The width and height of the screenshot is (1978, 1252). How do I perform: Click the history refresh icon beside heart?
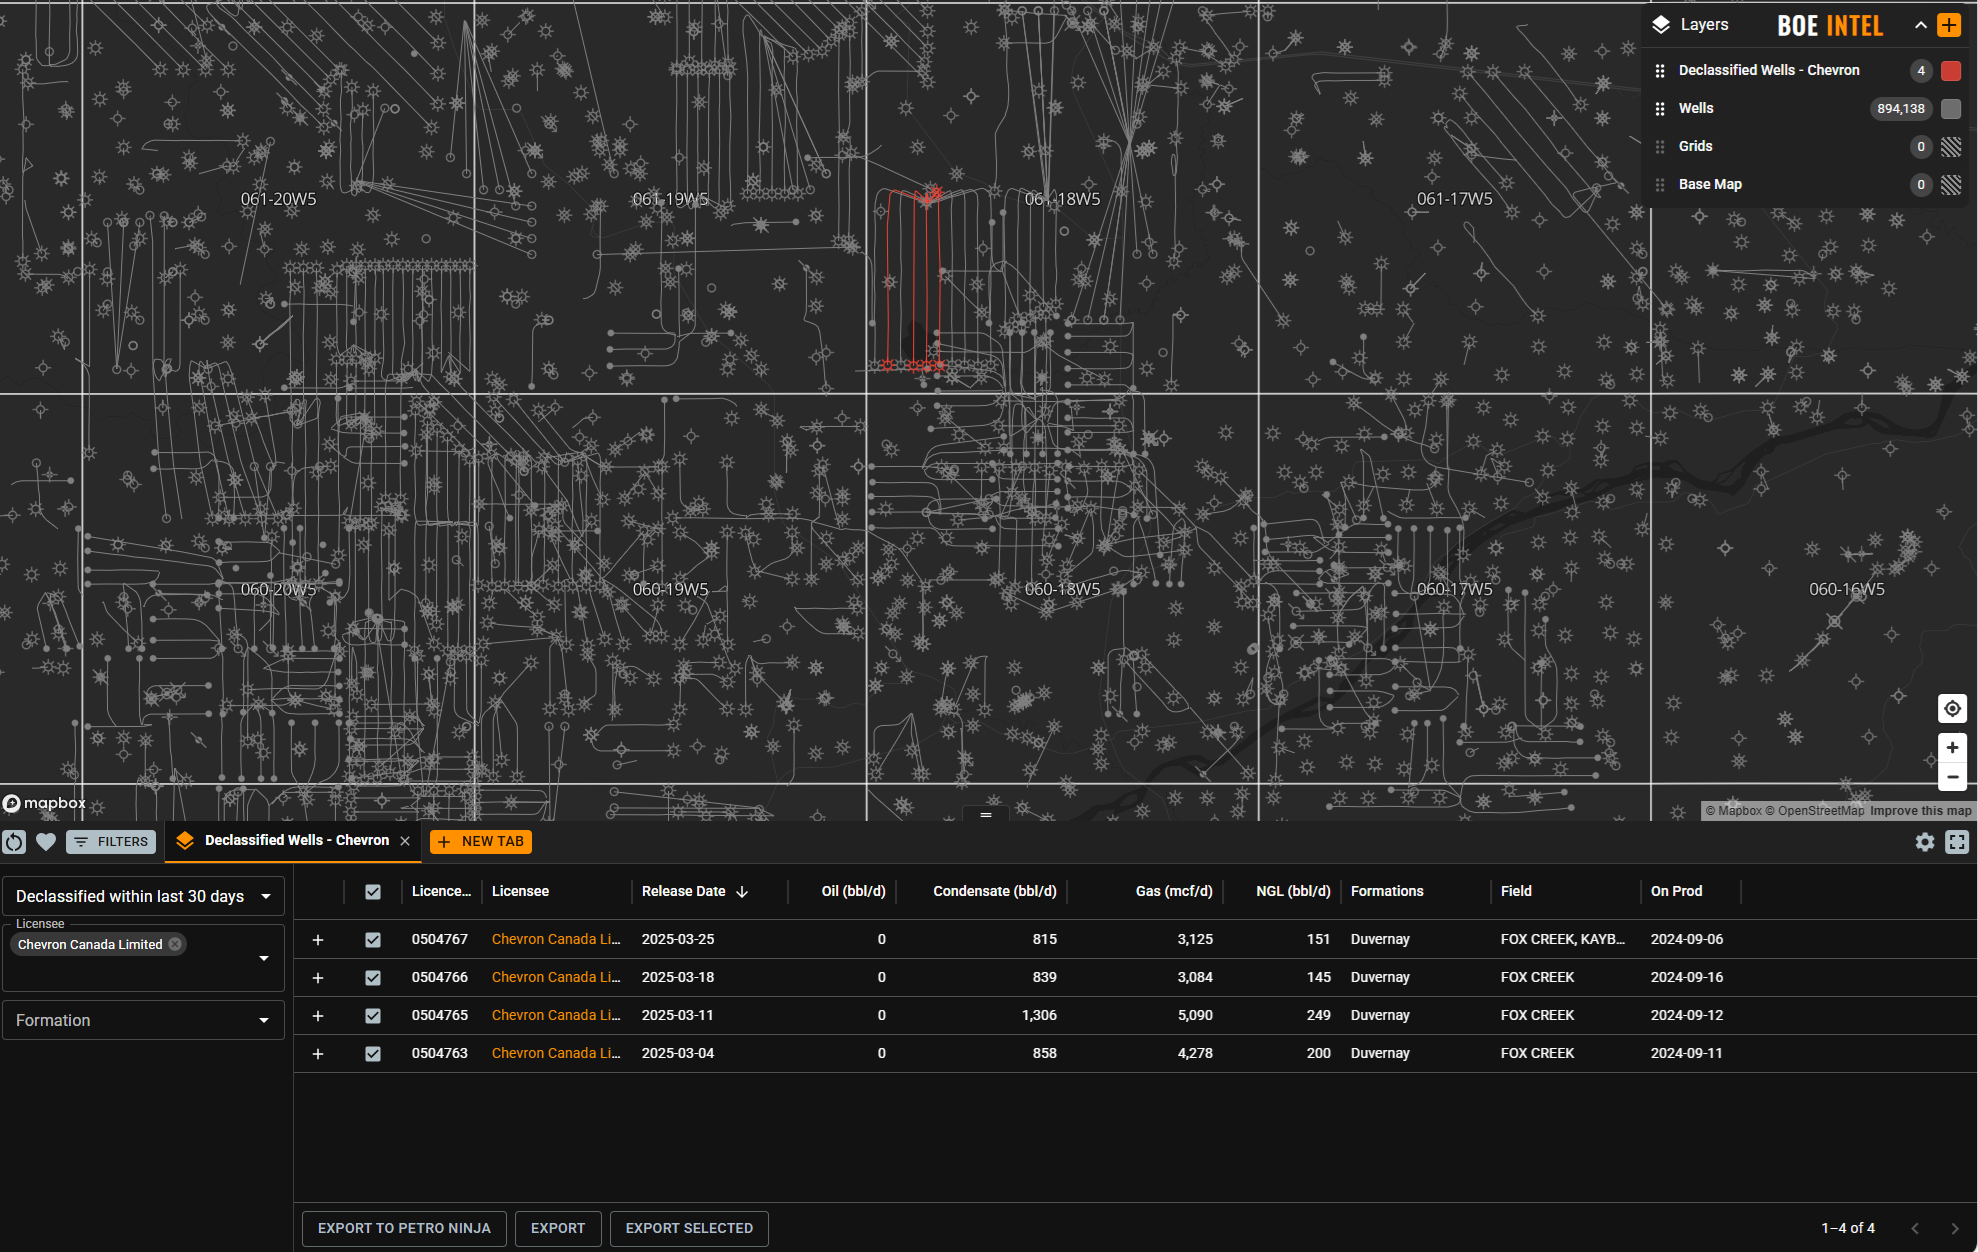click(14, 842)
